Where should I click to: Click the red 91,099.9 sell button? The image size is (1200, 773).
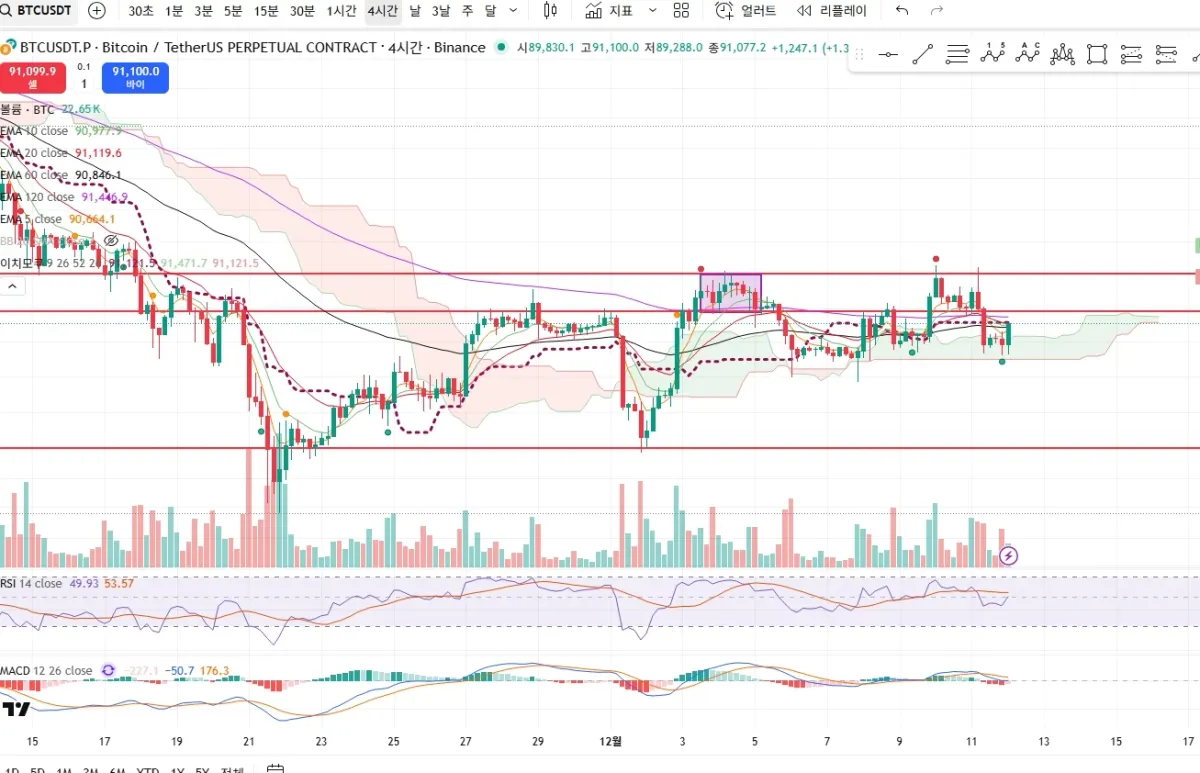tap(35, 77)
